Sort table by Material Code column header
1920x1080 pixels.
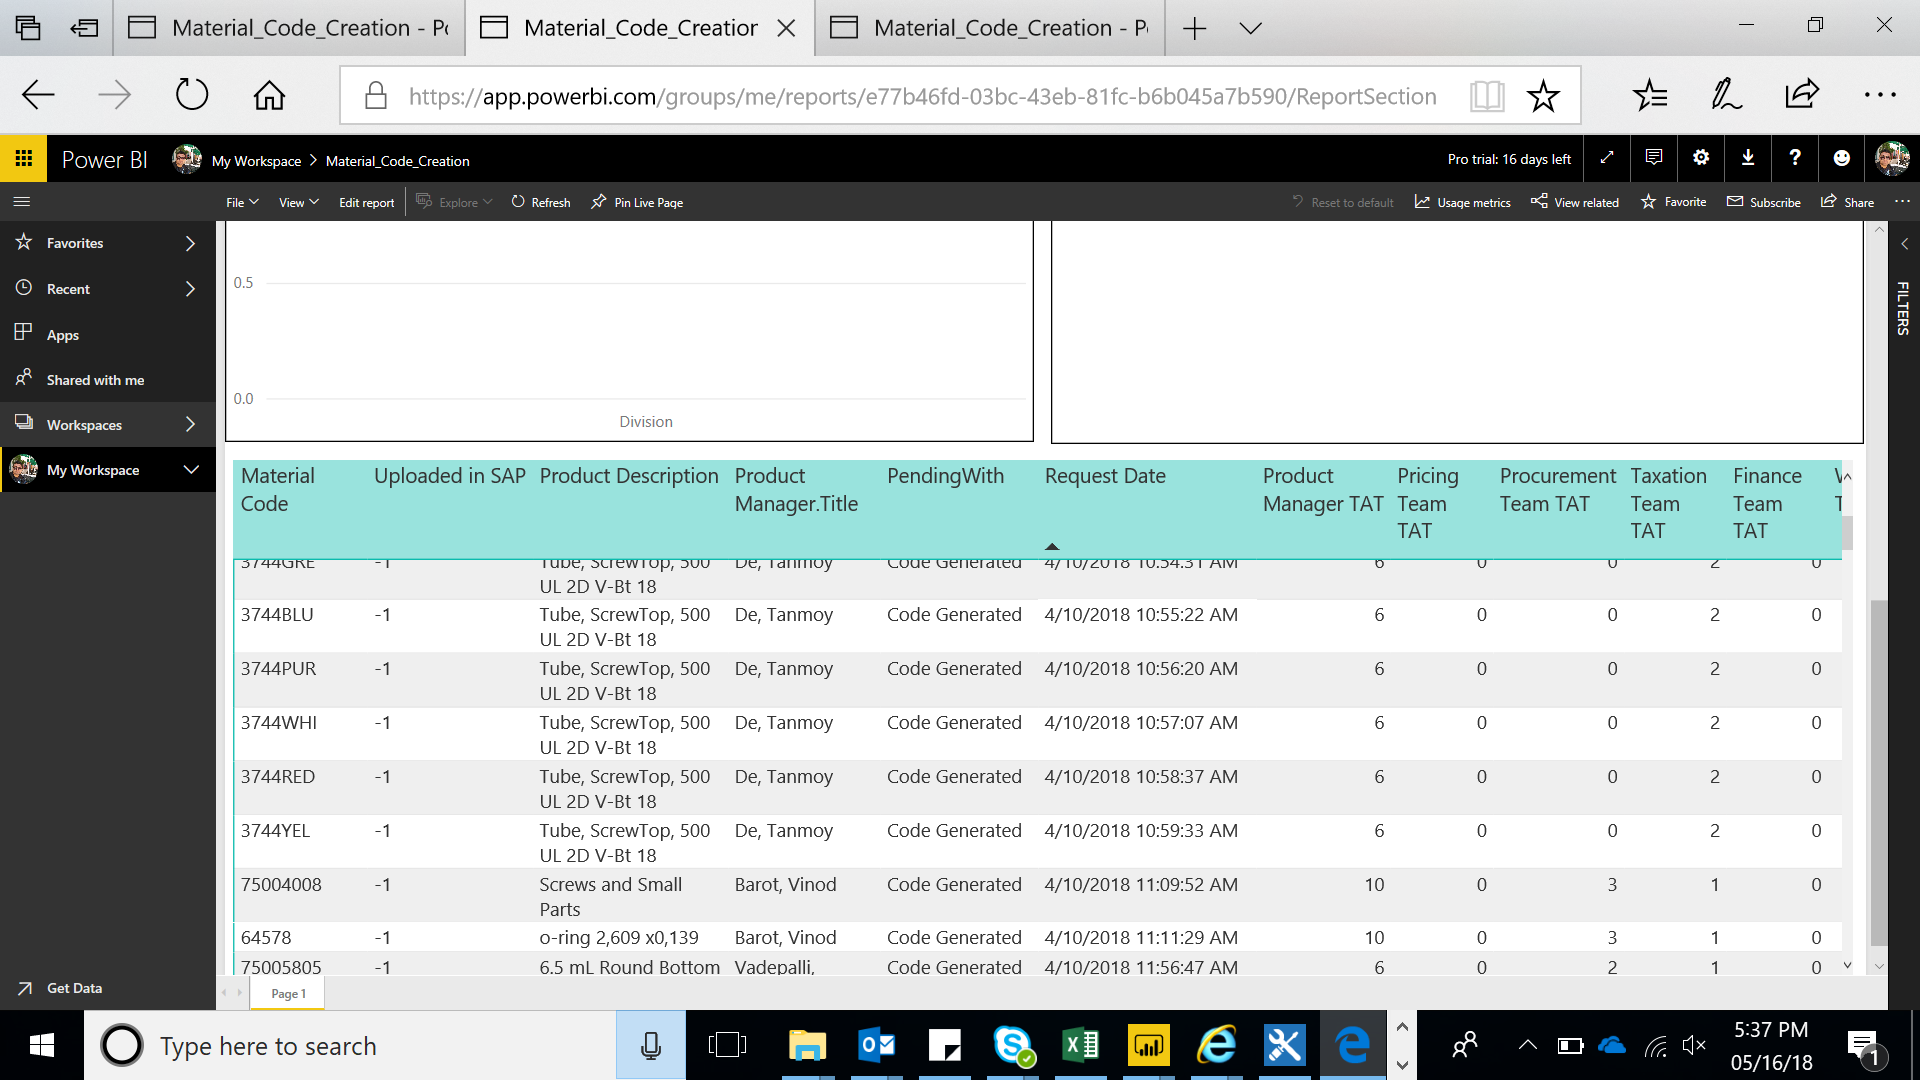point(278,490)
